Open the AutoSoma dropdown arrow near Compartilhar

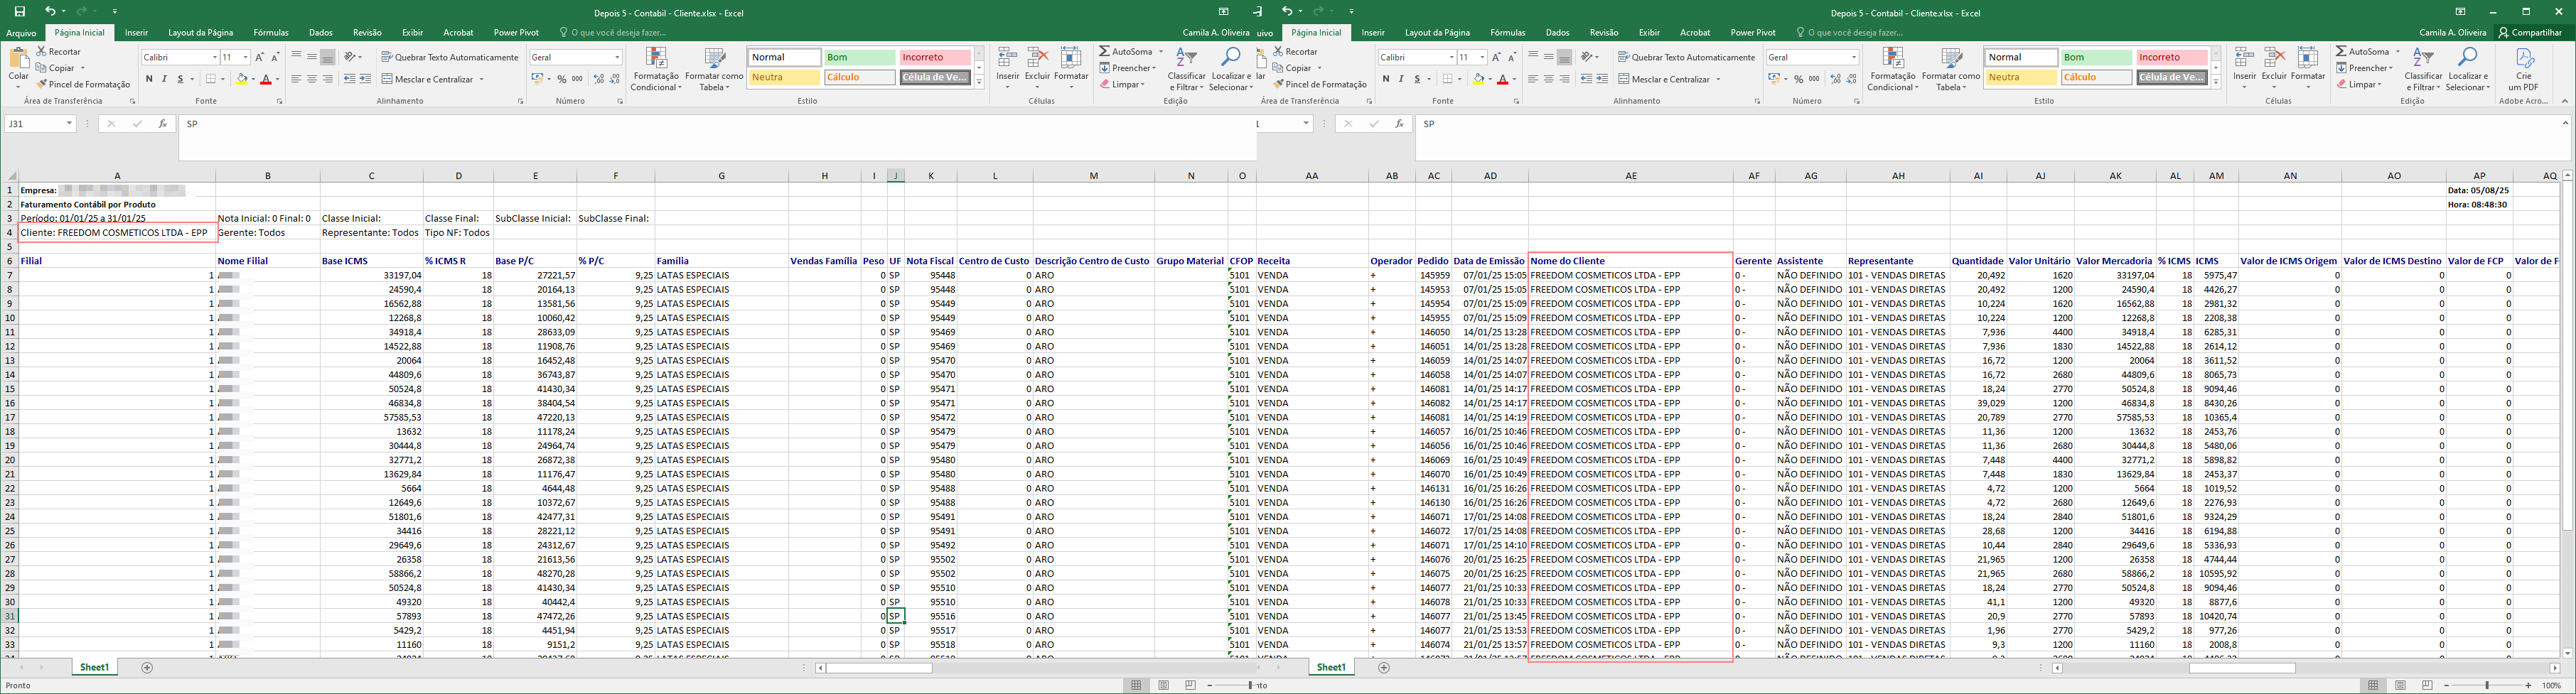coord(2397,51)
